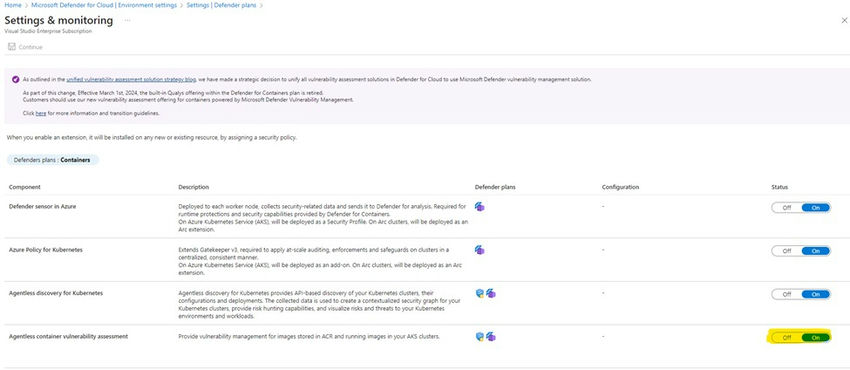This screenshot has height=370, width=850.
Task: Click the Component column header
Action: click(x=25, y=187)
